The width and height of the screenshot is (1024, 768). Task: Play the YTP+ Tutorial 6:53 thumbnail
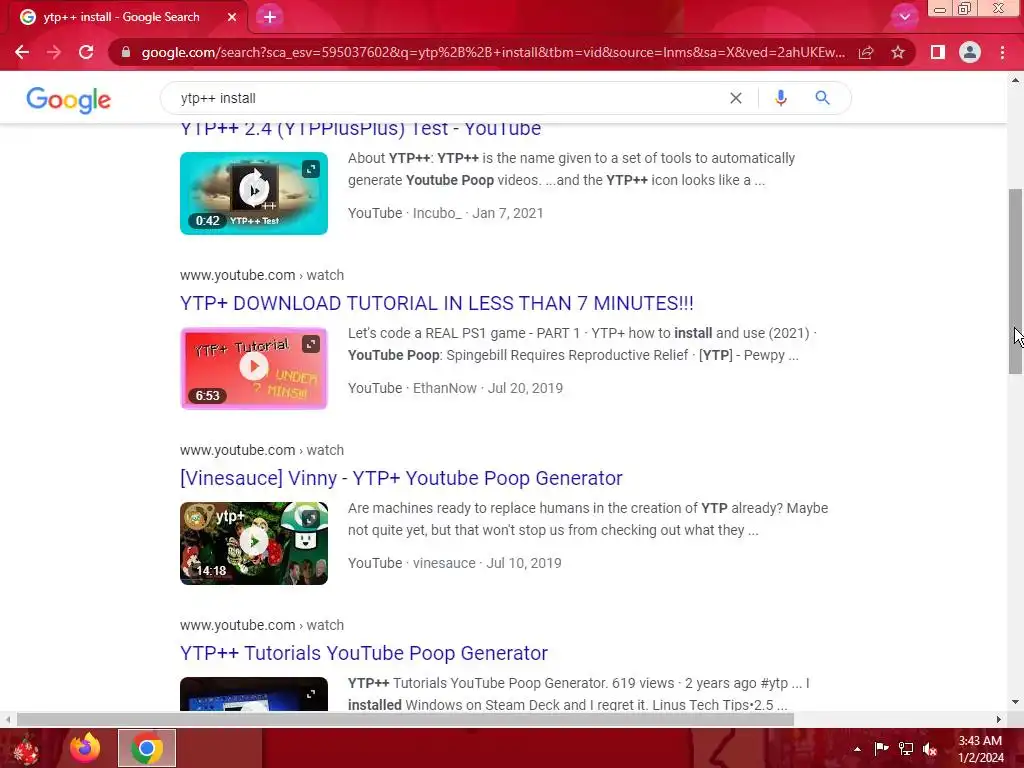point(254,368)
